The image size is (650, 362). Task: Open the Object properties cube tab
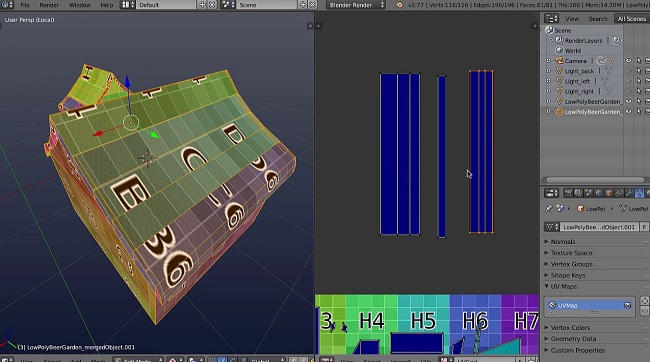(x=609, y=193)
